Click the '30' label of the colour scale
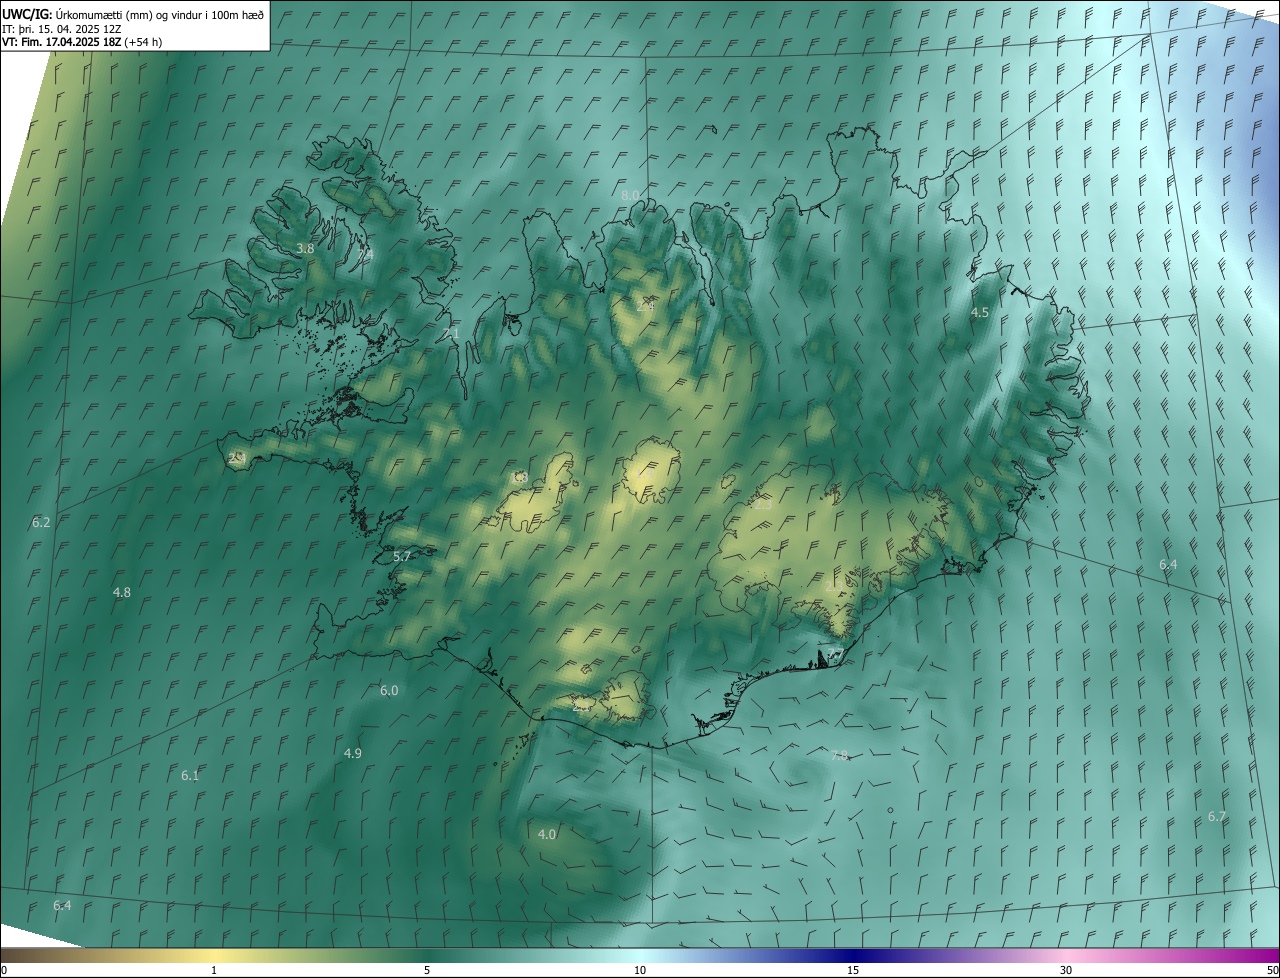 click(1066, 970)
